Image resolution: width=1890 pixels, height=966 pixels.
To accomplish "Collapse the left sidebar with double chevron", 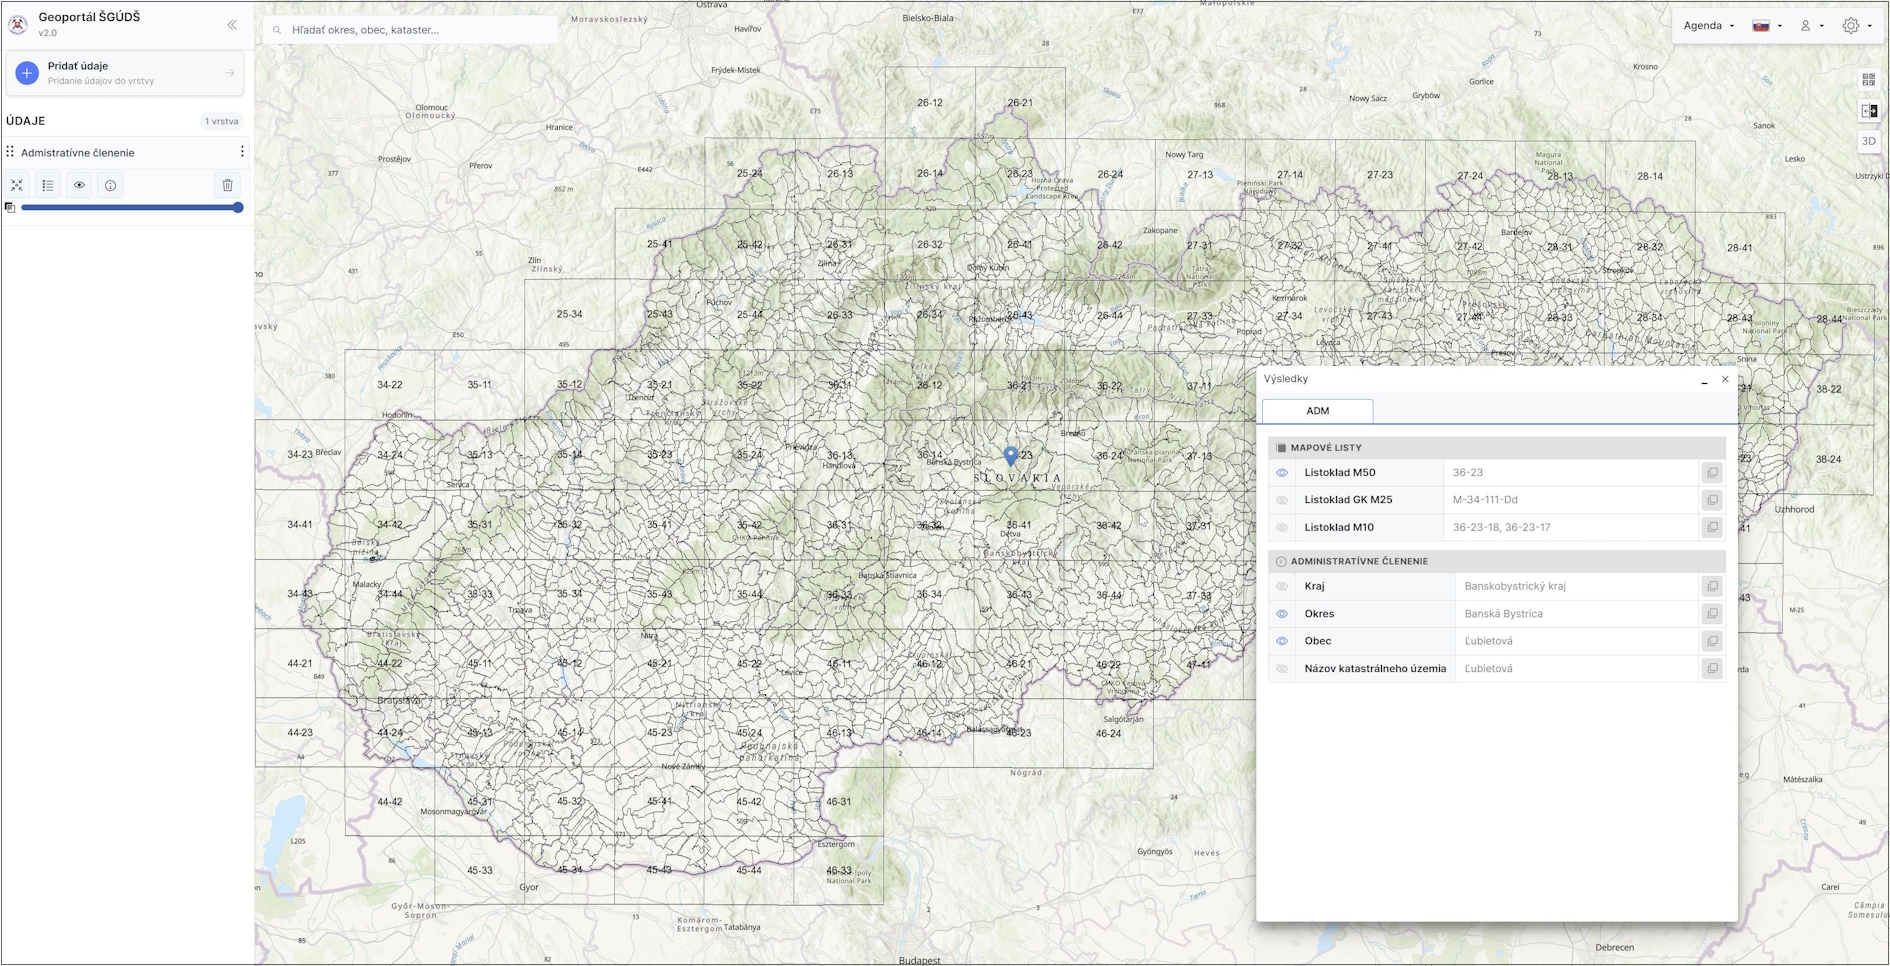I will (232, 25).
